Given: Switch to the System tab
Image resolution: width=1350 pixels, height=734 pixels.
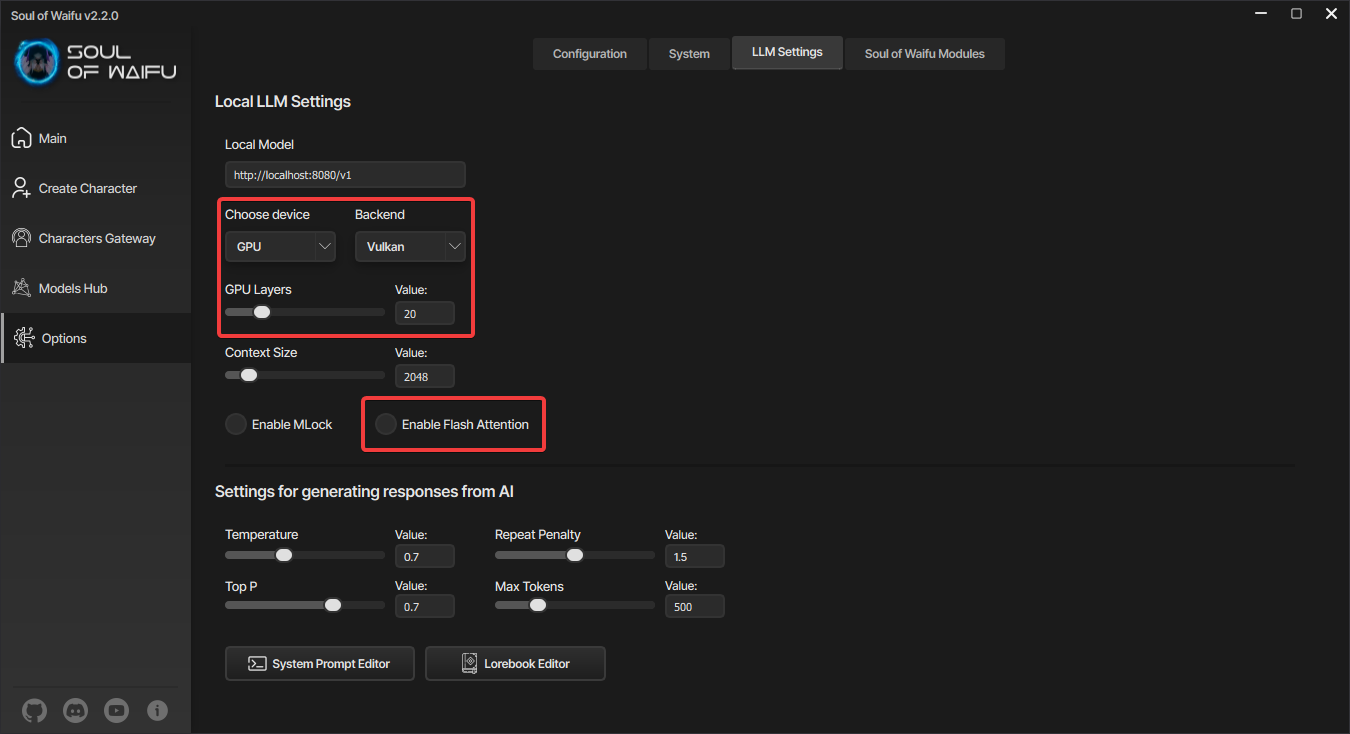Looking at the screenshot, I should tap(689, 54).
